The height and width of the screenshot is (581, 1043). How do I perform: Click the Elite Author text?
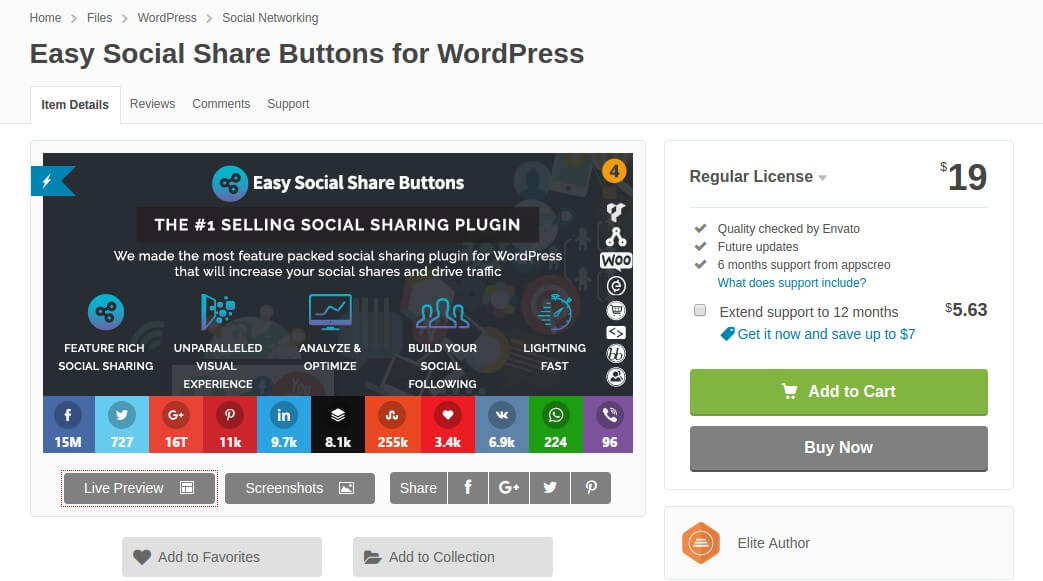point(773,543)
